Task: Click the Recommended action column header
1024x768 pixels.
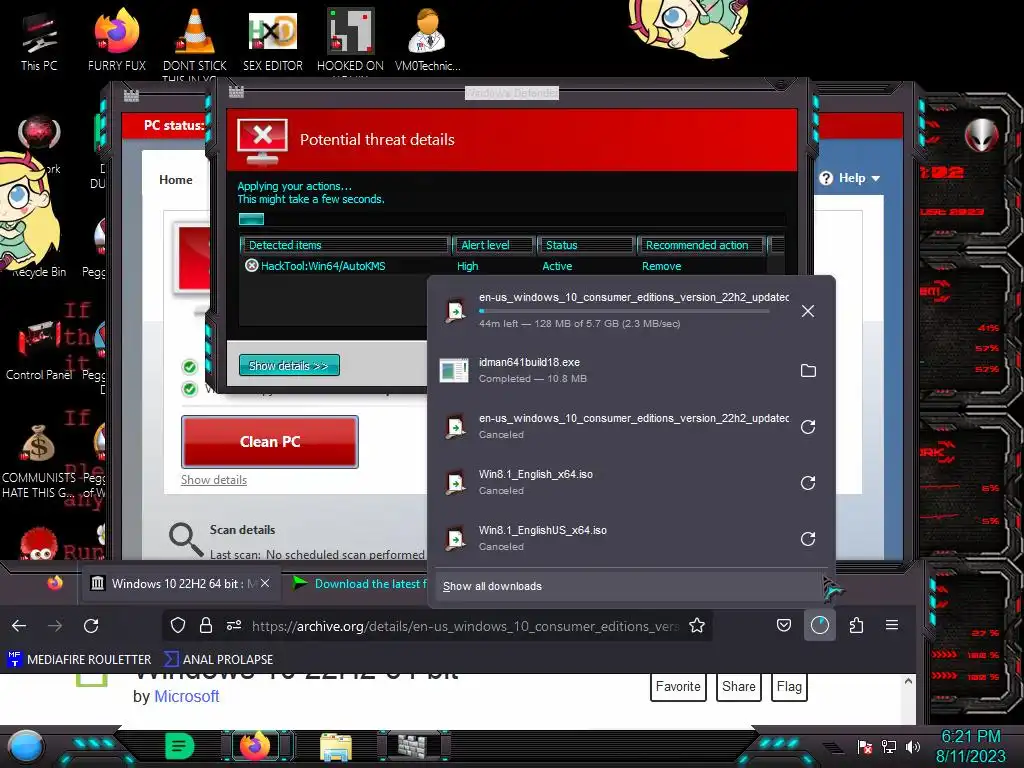Action: (701, 245)
